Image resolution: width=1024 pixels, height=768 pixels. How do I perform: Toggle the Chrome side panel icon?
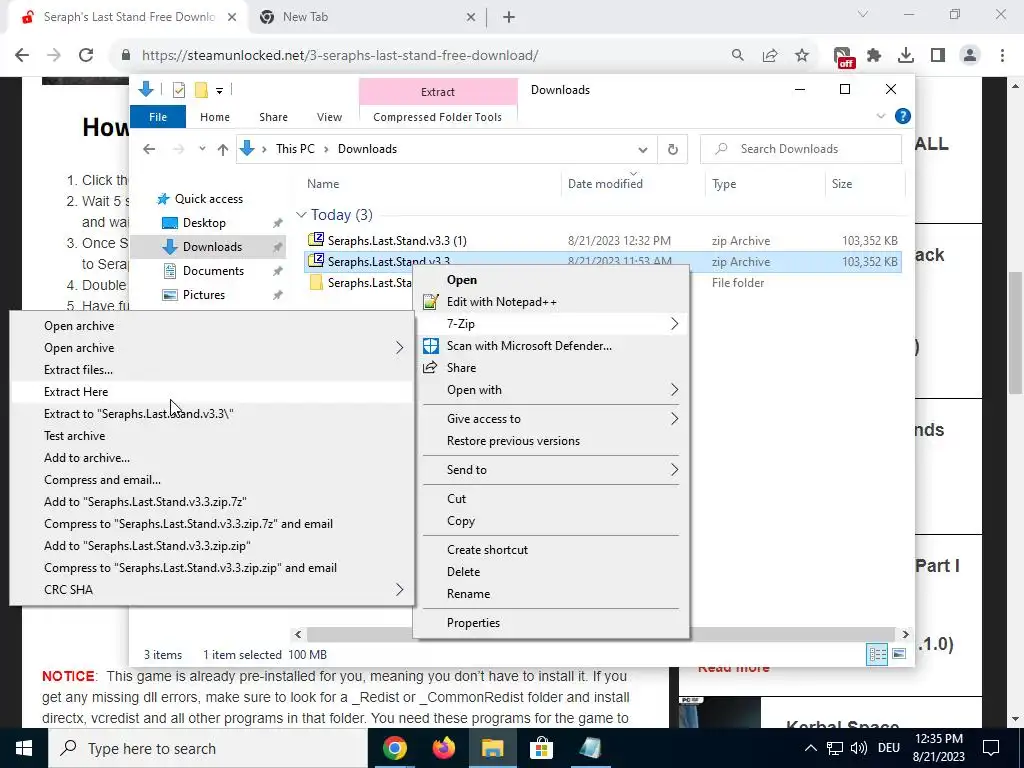[938, 56]
